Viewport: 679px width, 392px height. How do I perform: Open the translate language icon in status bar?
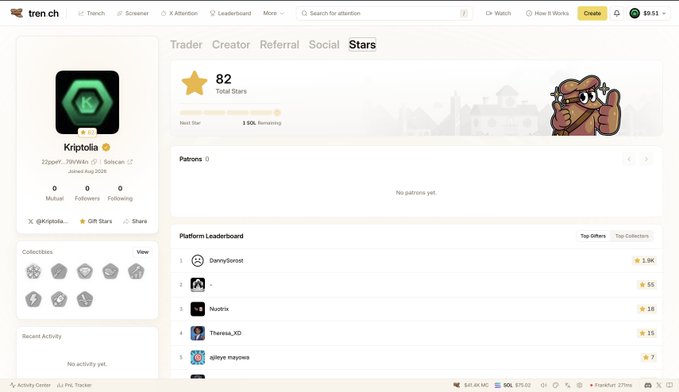[568, 385]
